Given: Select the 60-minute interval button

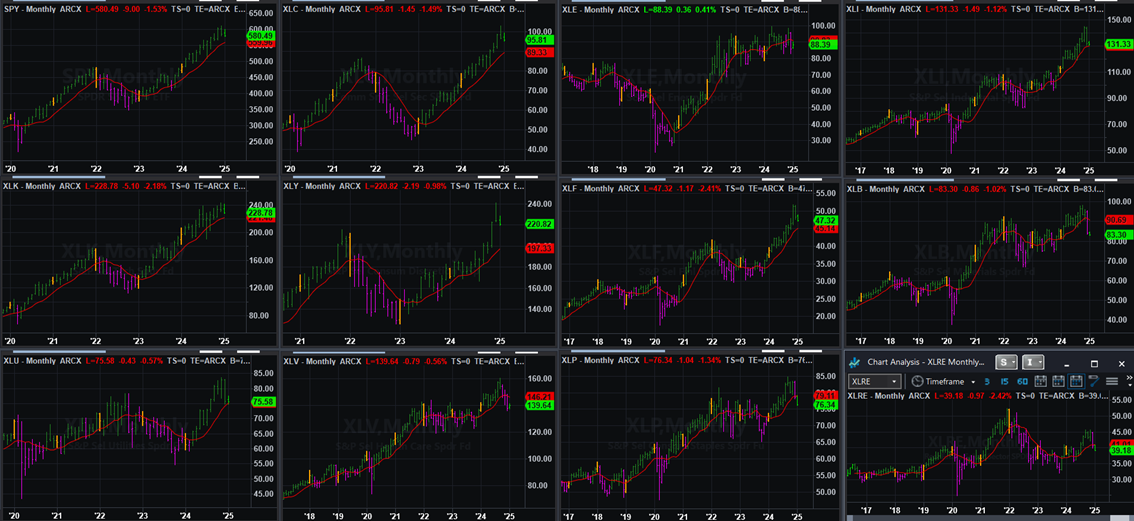Looking at the screenshot, I should [x=1023, y=381].
